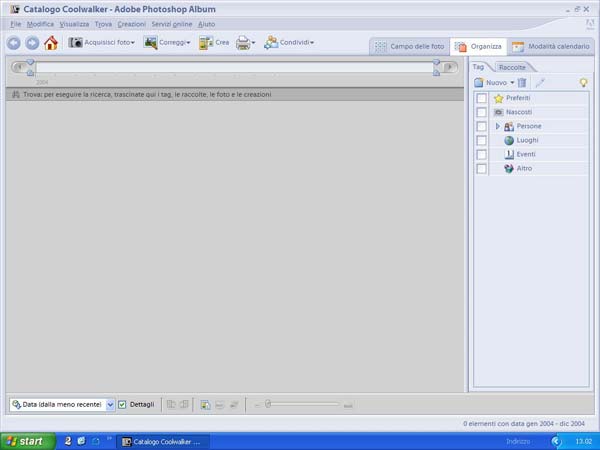Viewport: 600px width, 450px height.
Task: Expand the Persone tag category
Action: click(497, 126)
